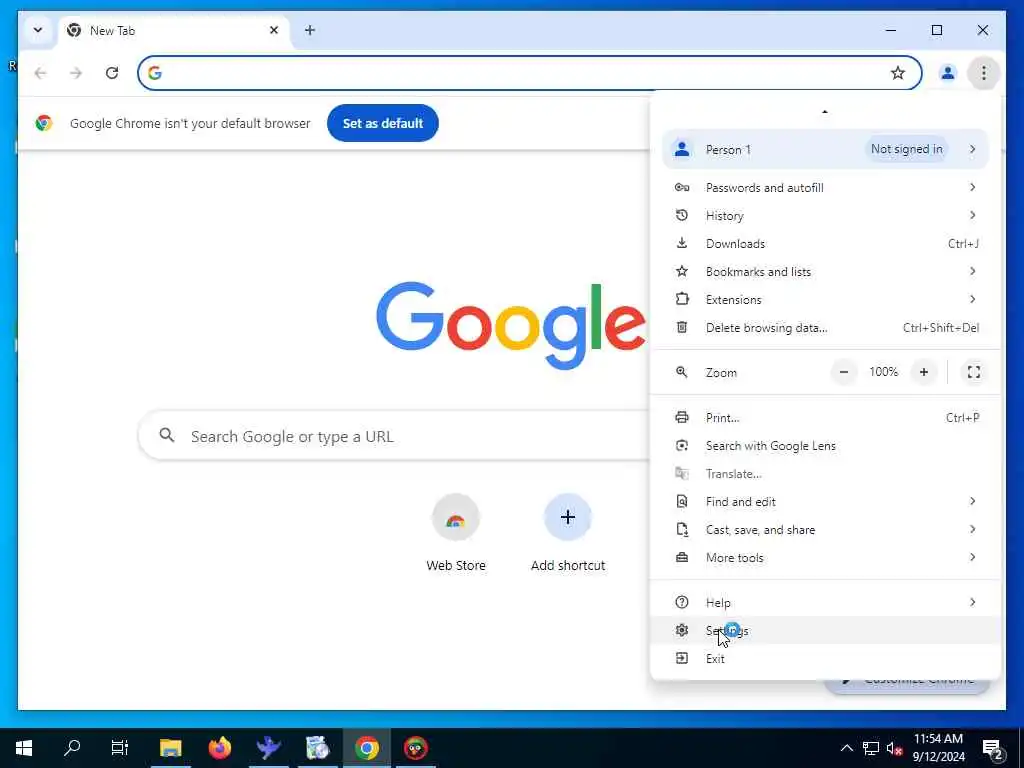Open the Web Store shortcut
Screen dimensions: 1024x768
click(x=456, y=534)
